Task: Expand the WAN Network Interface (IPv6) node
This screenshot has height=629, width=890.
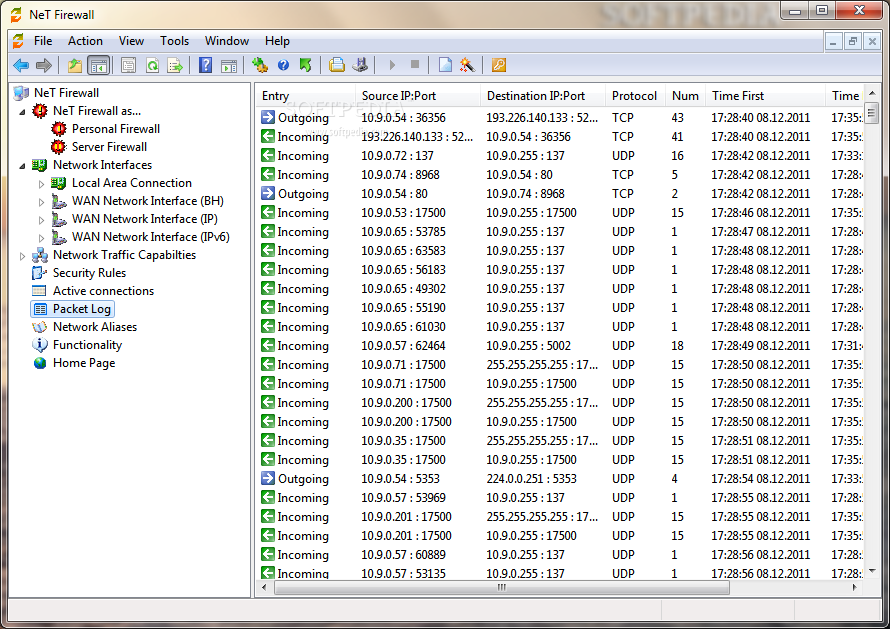Action: point(41,238)
